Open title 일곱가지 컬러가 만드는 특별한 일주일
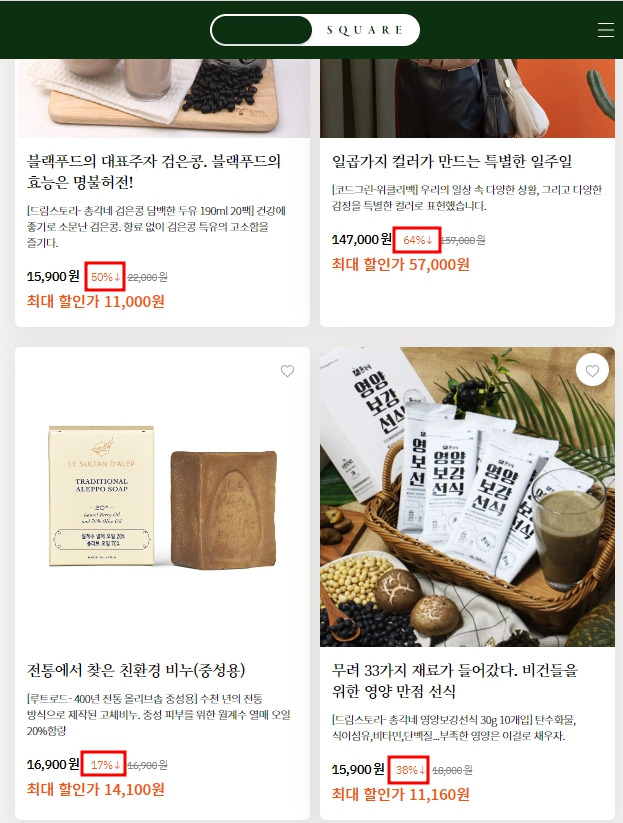 tap(452, 161)
